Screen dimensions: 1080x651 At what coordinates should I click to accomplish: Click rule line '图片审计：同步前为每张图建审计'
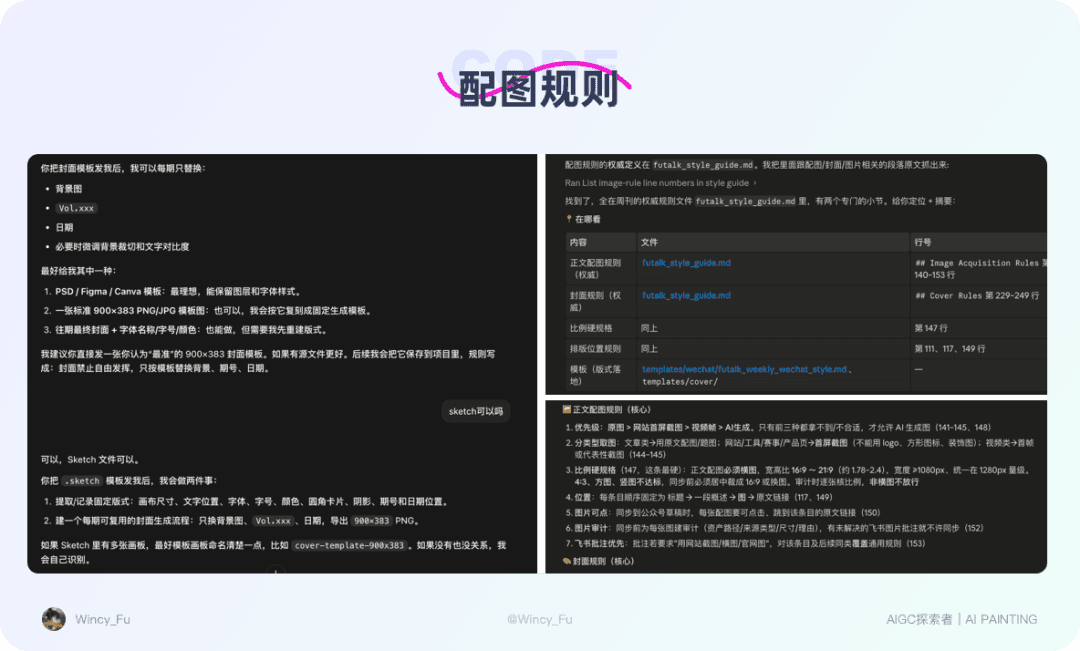click(x=774, y=528)
